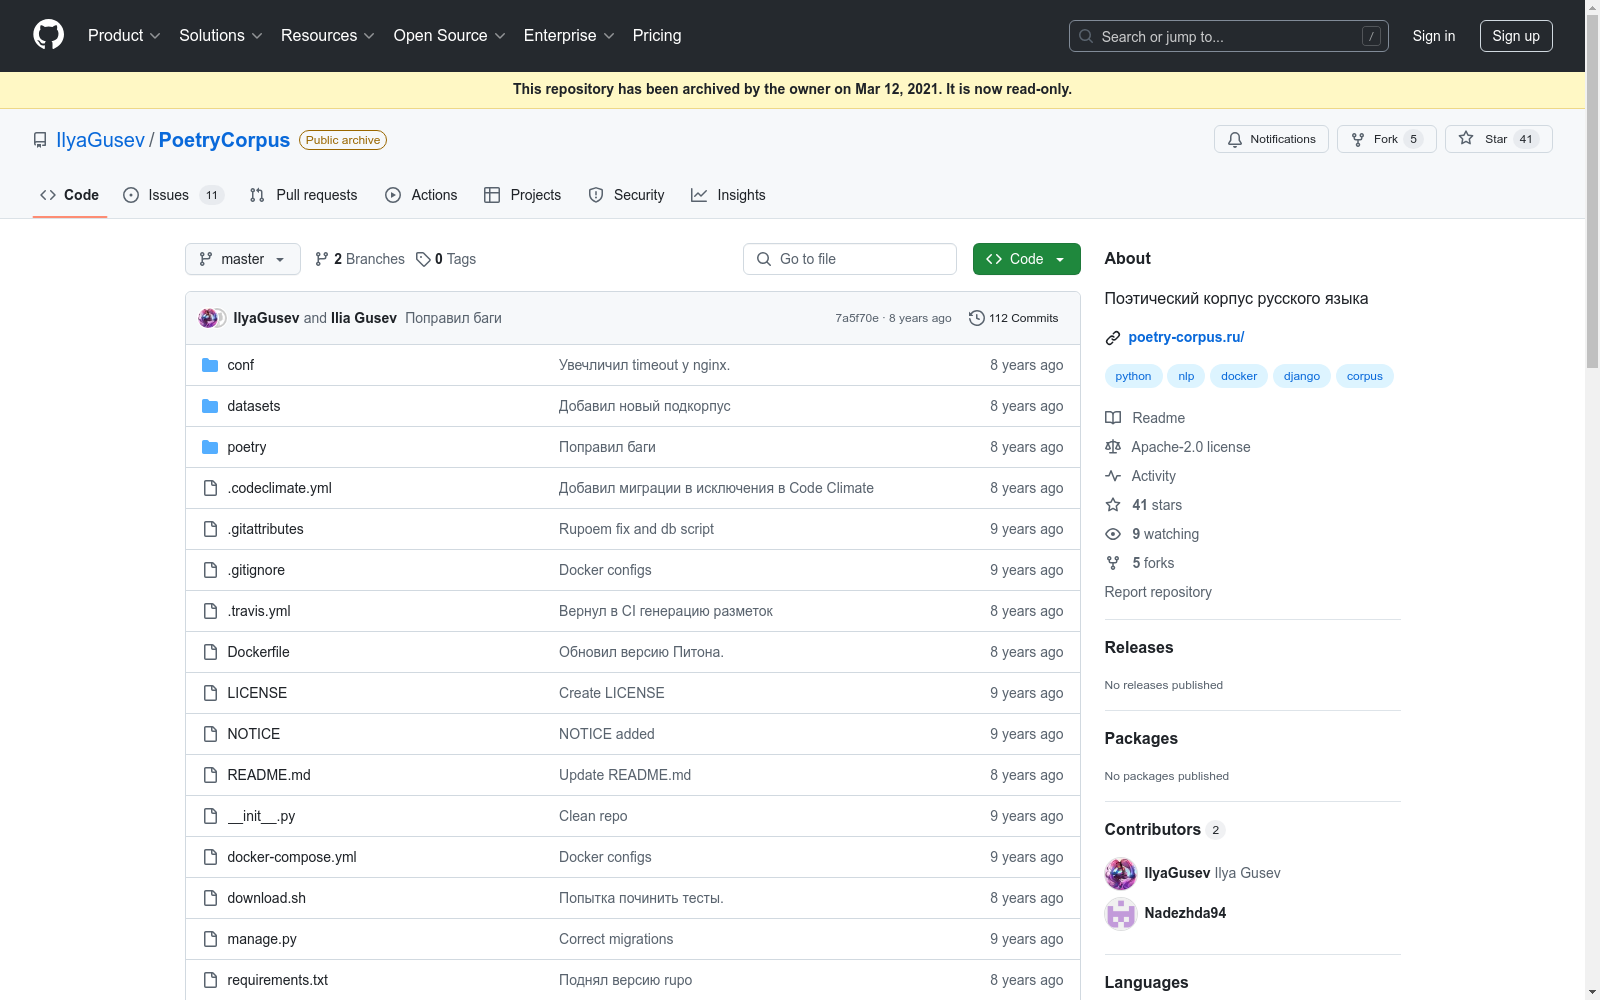This screenshot has width=1600, height=1000.
Task: Click the star icon in Star button
Action: [1466, 139]
